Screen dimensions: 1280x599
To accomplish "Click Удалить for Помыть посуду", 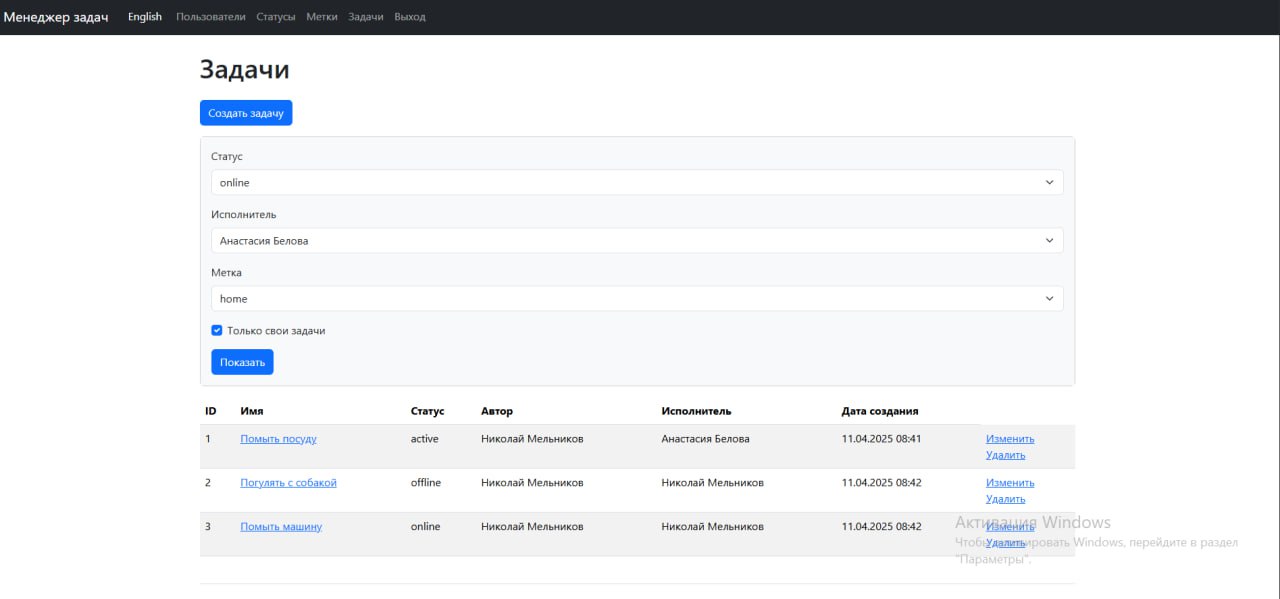I will click(x=1005, y=455).
